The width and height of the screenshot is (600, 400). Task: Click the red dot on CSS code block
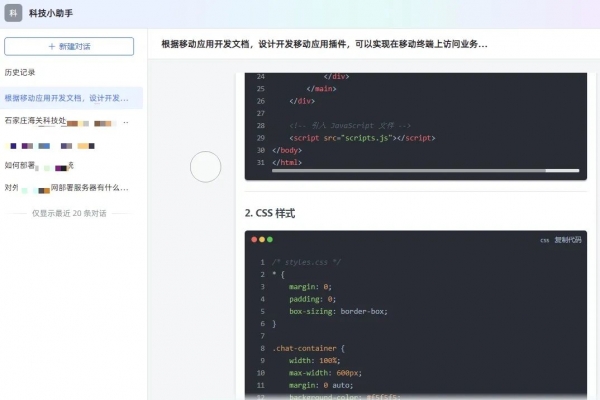pos(254,240)
